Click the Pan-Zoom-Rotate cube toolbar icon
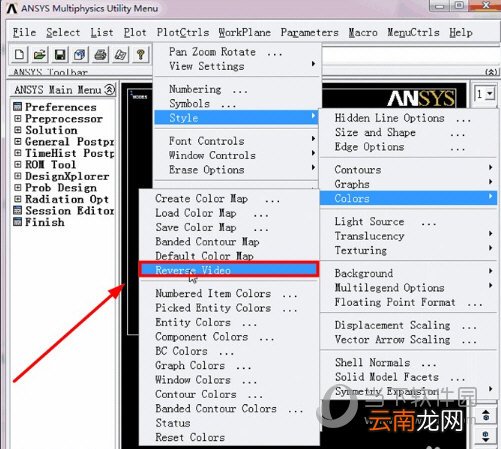 click(80, 54)
